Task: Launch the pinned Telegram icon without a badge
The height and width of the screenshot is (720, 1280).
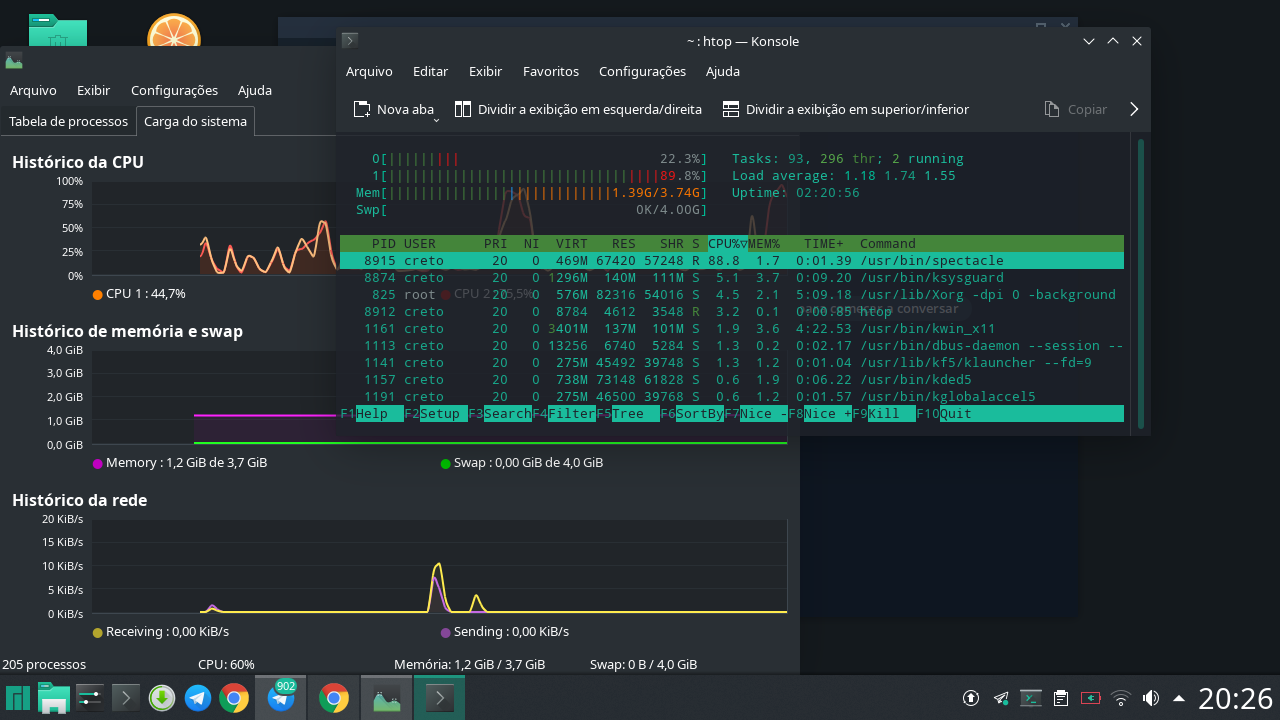Action: [x=198, y=697]
